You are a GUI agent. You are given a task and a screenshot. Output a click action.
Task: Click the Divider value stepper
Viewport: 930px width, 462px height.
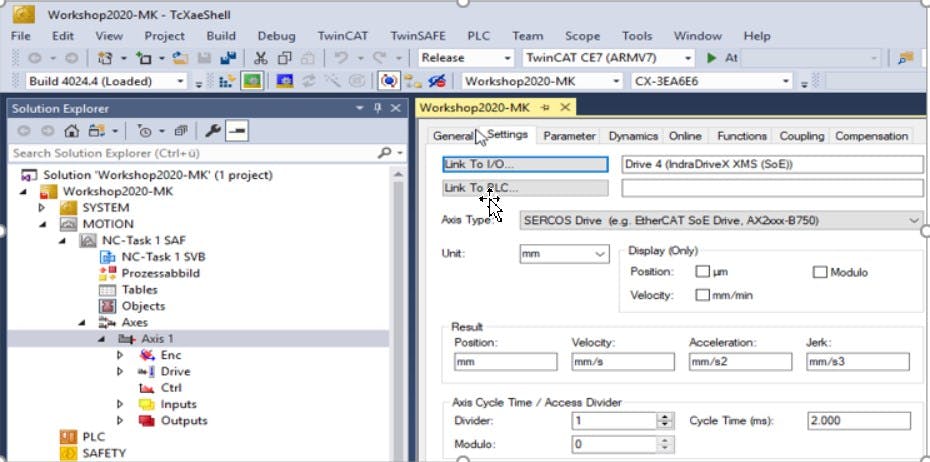pyautogui.click(x=665, y=421)
